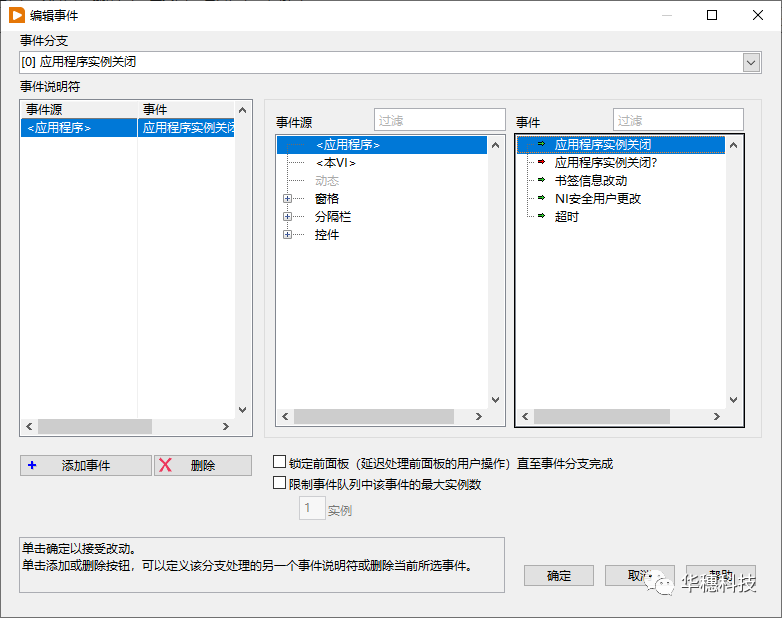Viewport: 782px width, 618px height.
Task: Click 事件 column header in 事件说明符
Action: pos(186,110)
